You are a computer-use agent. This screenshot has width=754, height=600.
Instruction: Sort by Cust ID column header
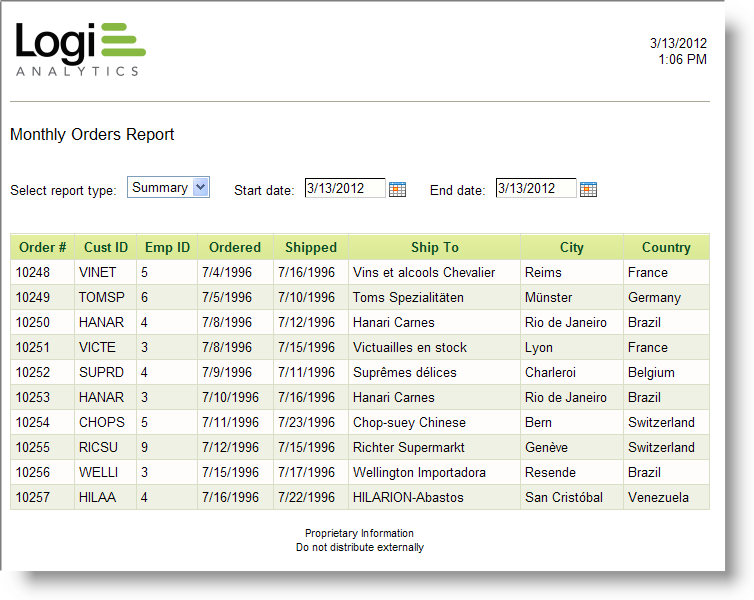(x=106, y=247)
